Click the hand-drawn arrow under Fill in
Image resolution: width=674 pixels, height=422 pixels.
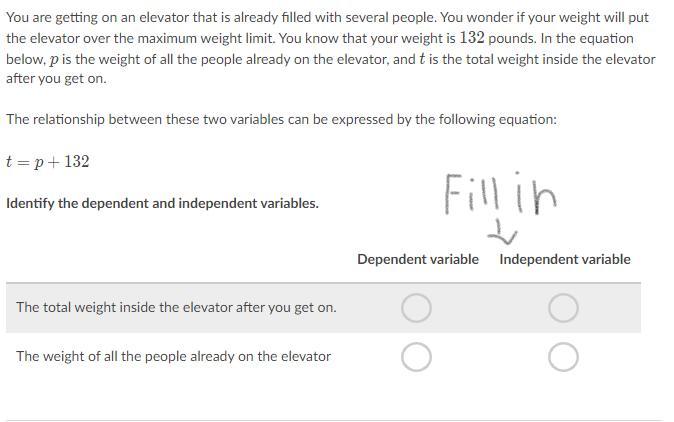pos(502,232)
